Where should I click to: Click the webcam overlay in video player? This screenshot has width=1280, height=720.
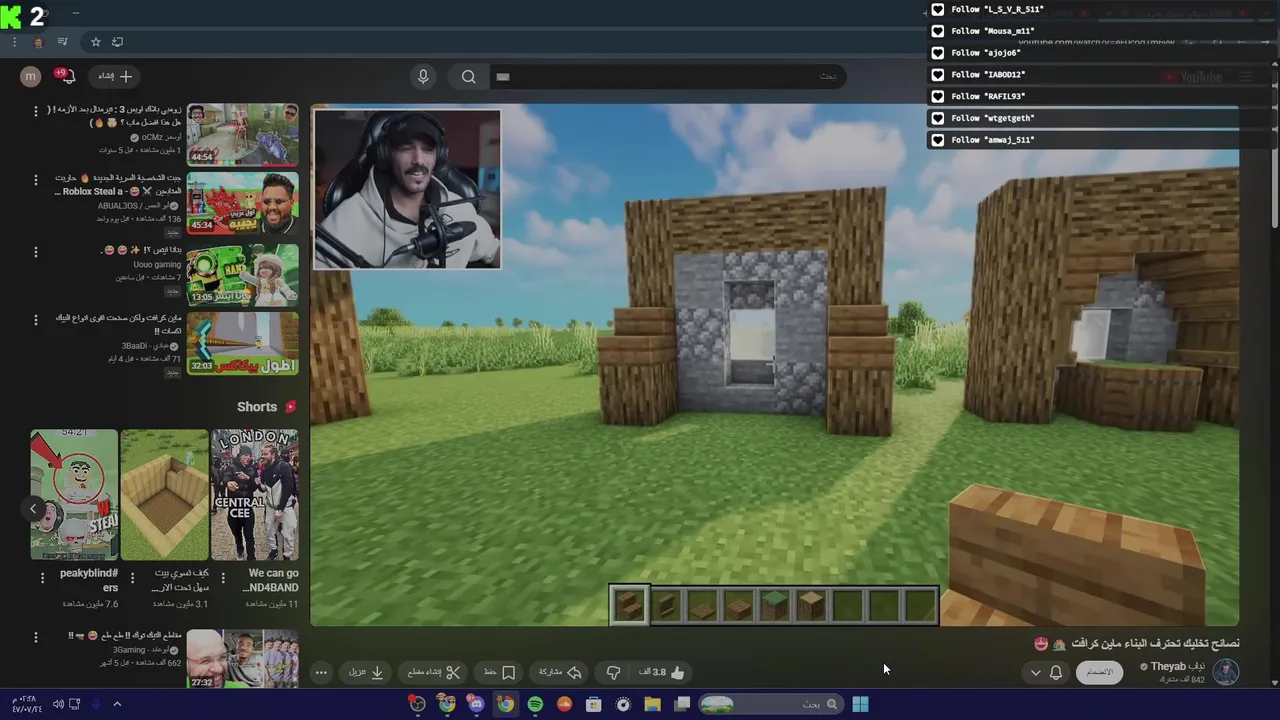point(407,189)
